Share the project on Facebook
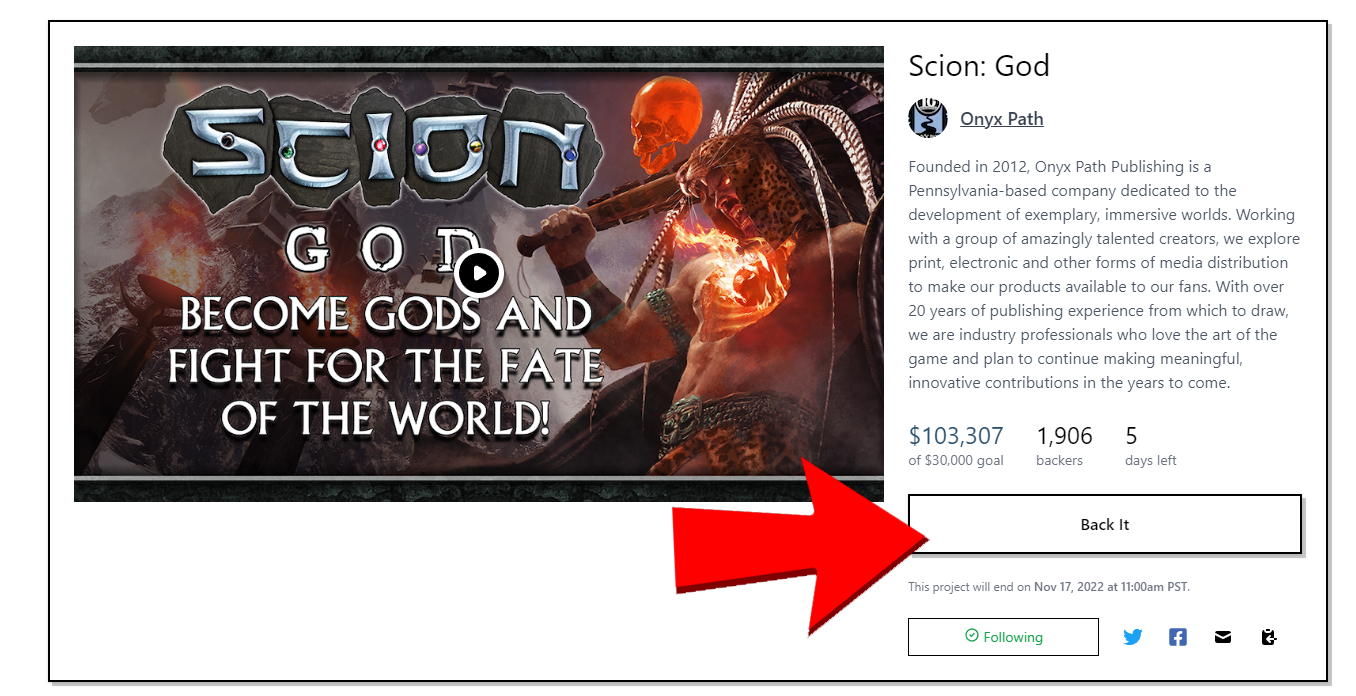1356x696 pixels. 1178,637
